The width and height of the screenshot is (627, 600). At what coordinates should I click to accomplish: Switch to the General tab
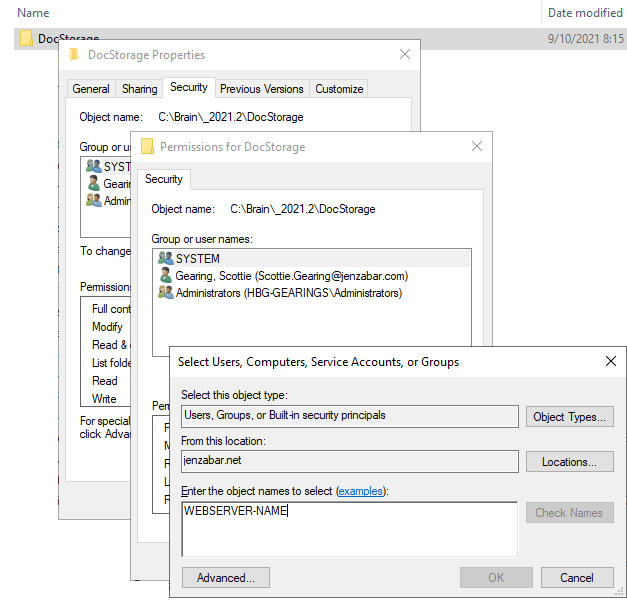(91, 89)
